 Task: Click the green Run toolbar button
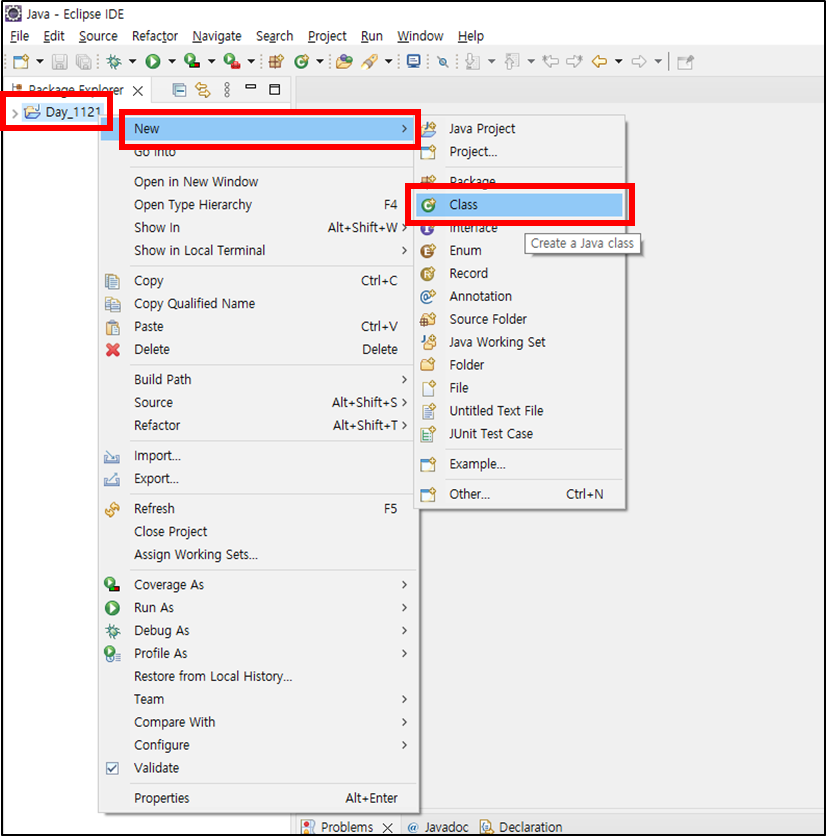point(153,62)
